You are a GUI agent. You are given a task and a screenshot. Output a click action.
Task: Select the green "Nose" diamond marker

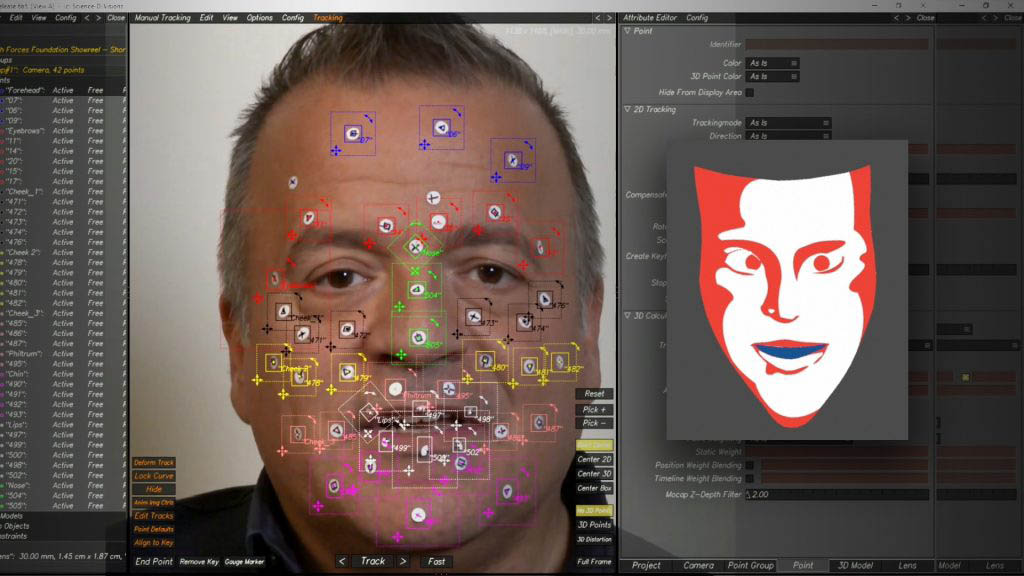point(415,248)
